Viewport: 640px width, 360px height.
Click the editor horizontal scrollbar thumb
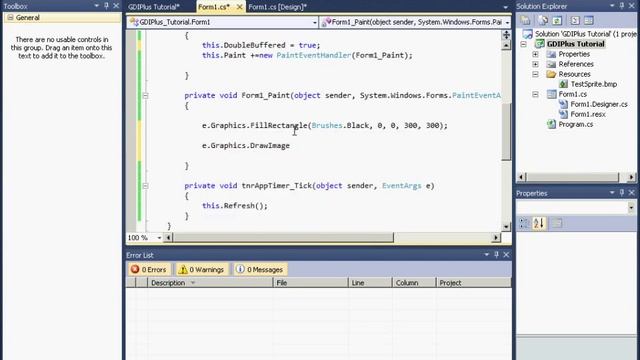[x=283, y=237]
